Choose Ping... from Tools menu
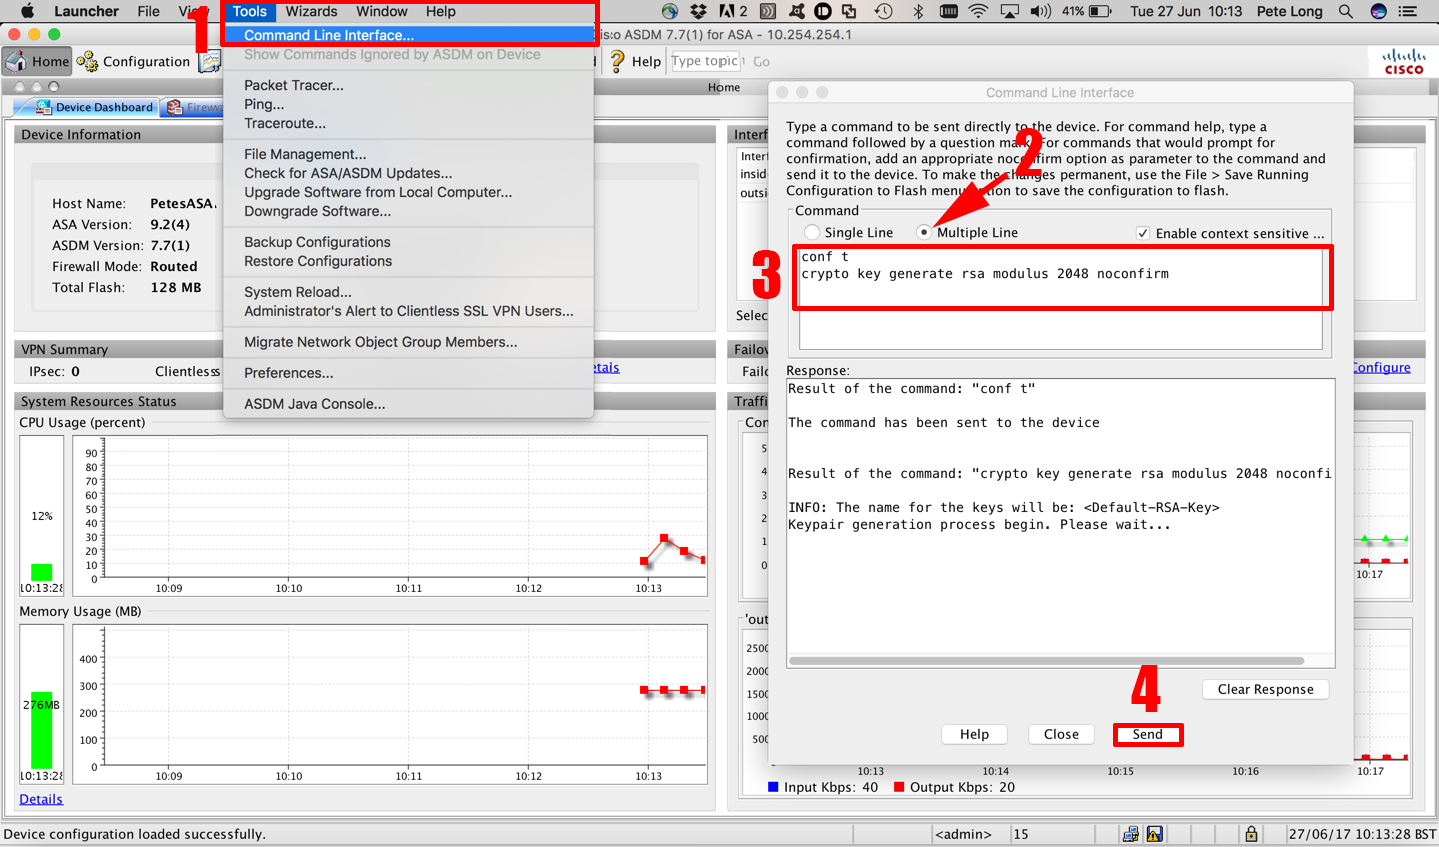The height and width of the screenshot is (847, 1439). (x=408, y=104)
